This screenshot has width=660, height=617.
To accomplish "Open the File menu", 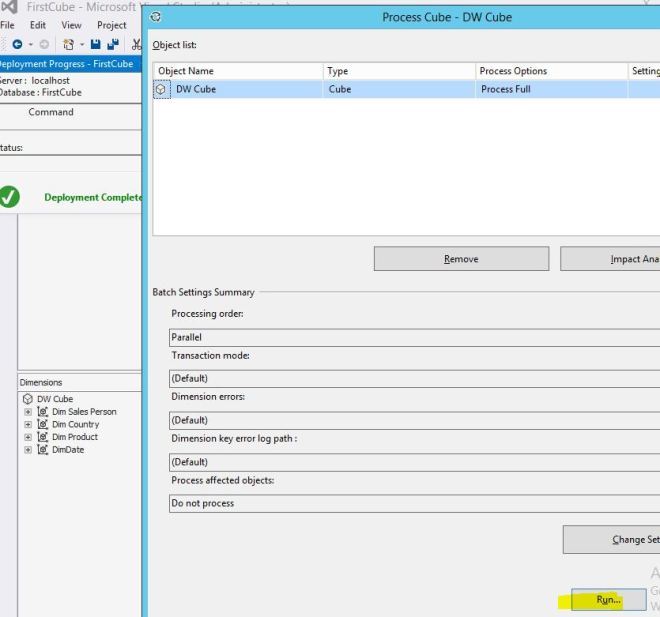I will (8, 25).
